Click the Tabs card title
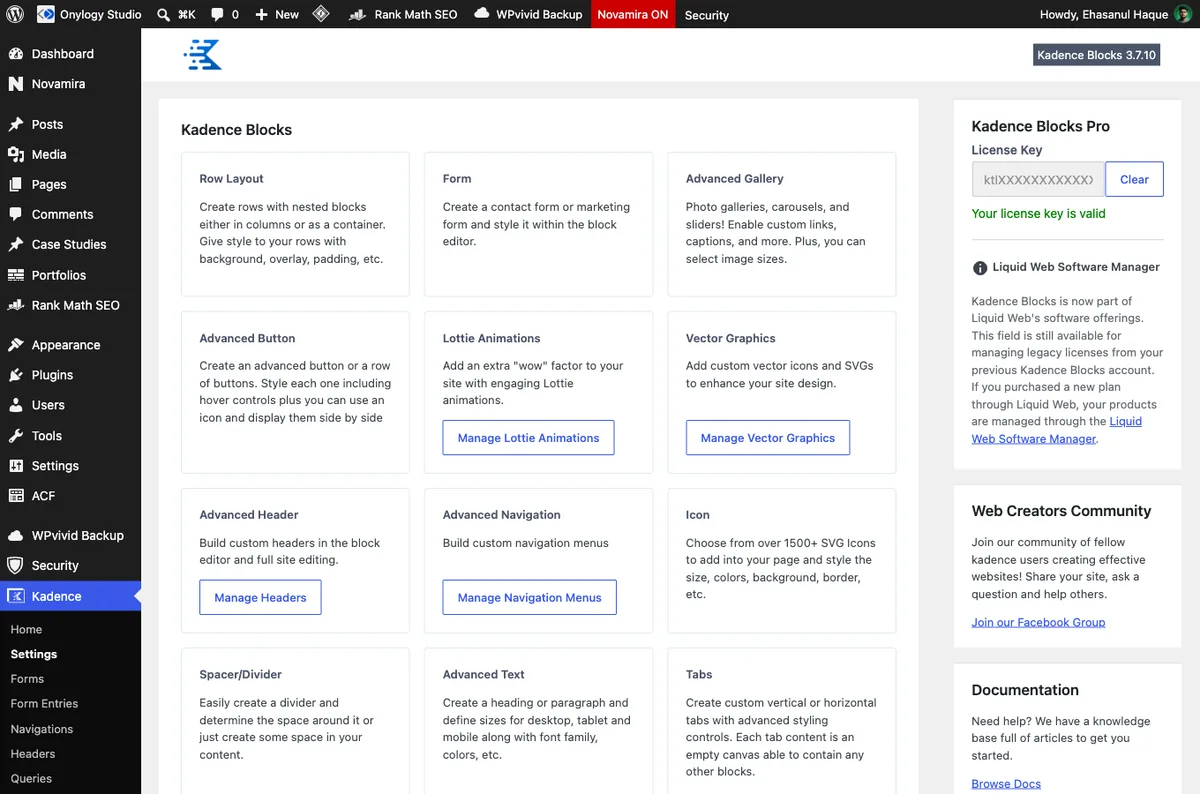 point(699,674)
